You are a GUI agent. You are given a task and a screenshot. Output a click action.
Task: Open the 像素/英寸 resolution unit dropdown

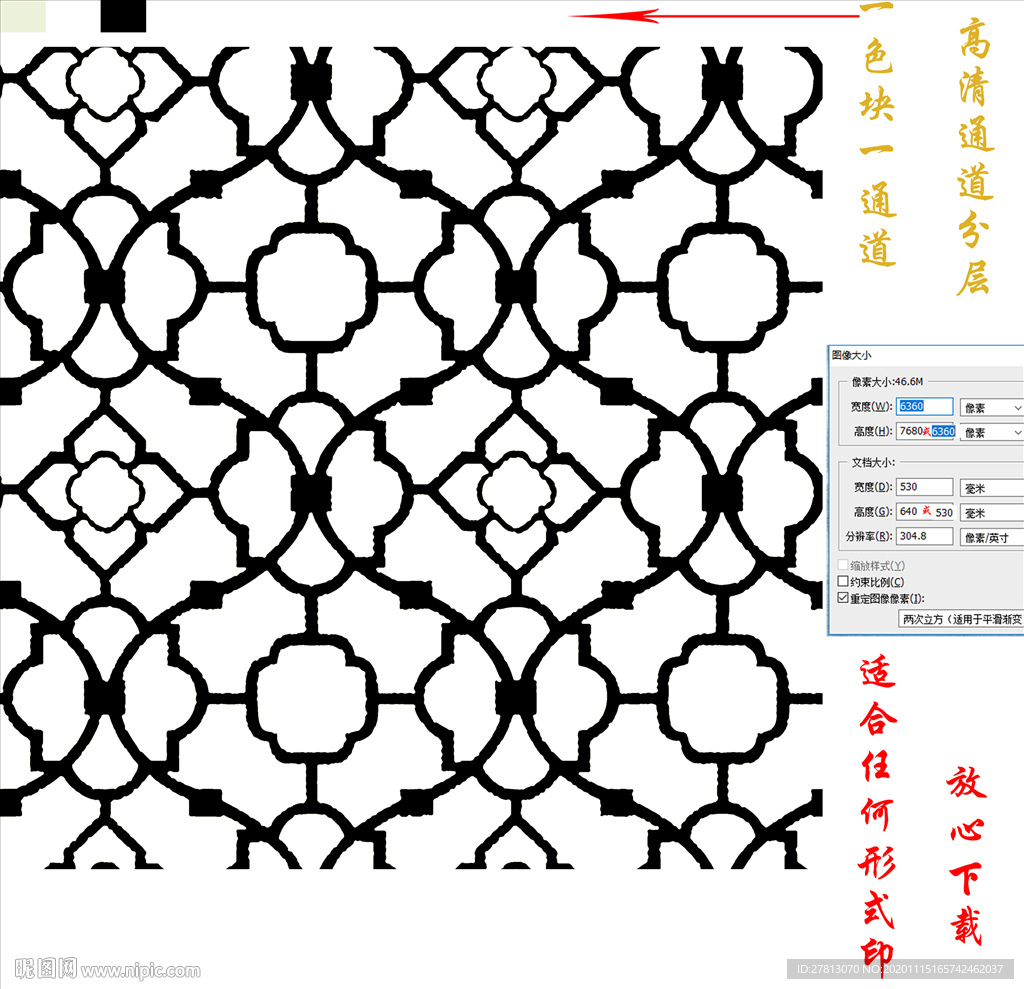(x=991, y=538)
